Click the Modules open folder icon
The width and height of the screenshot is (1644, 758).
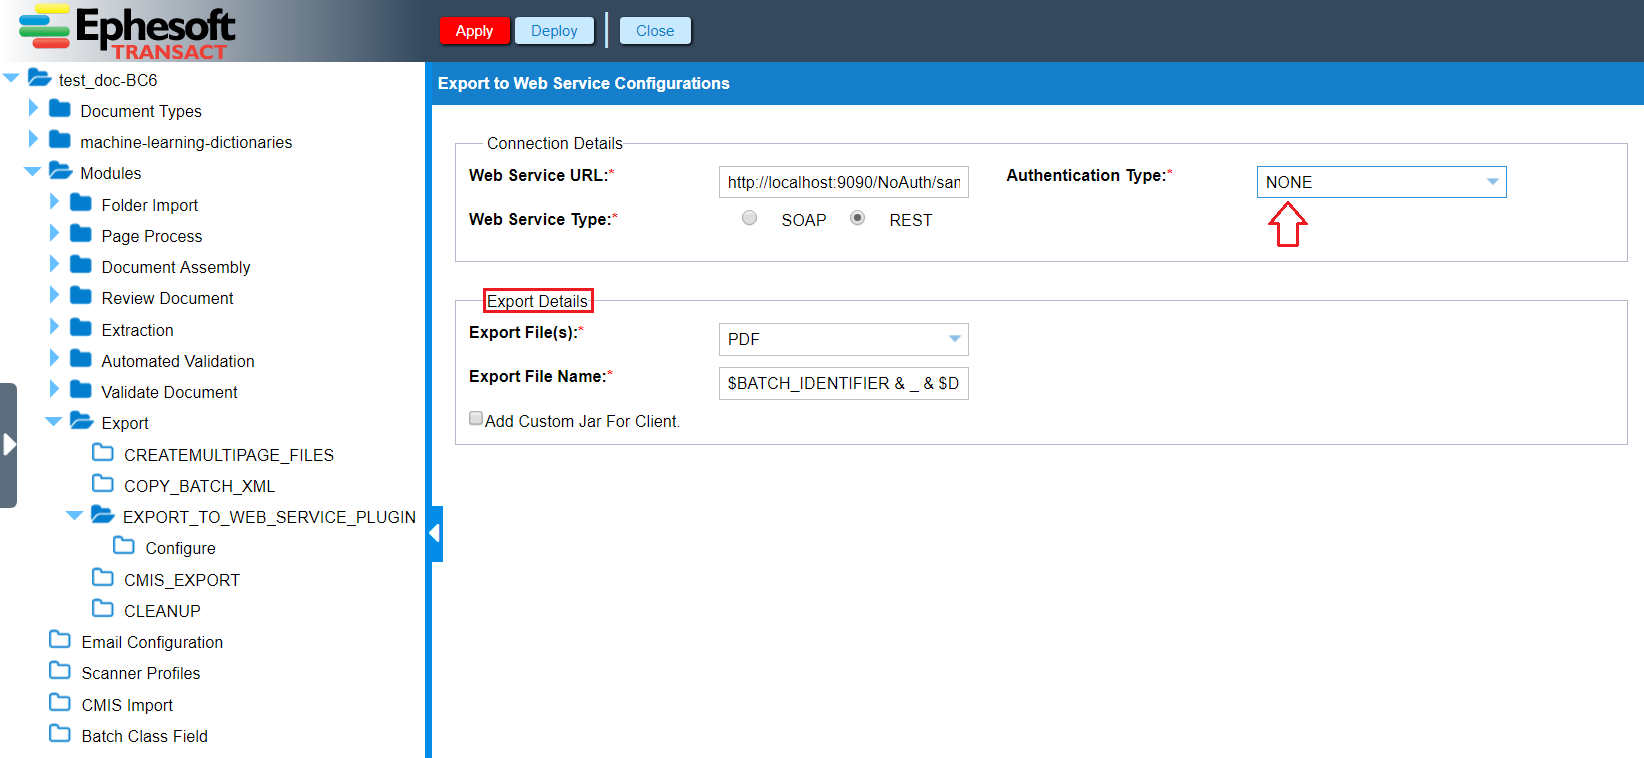pos(61,171)
